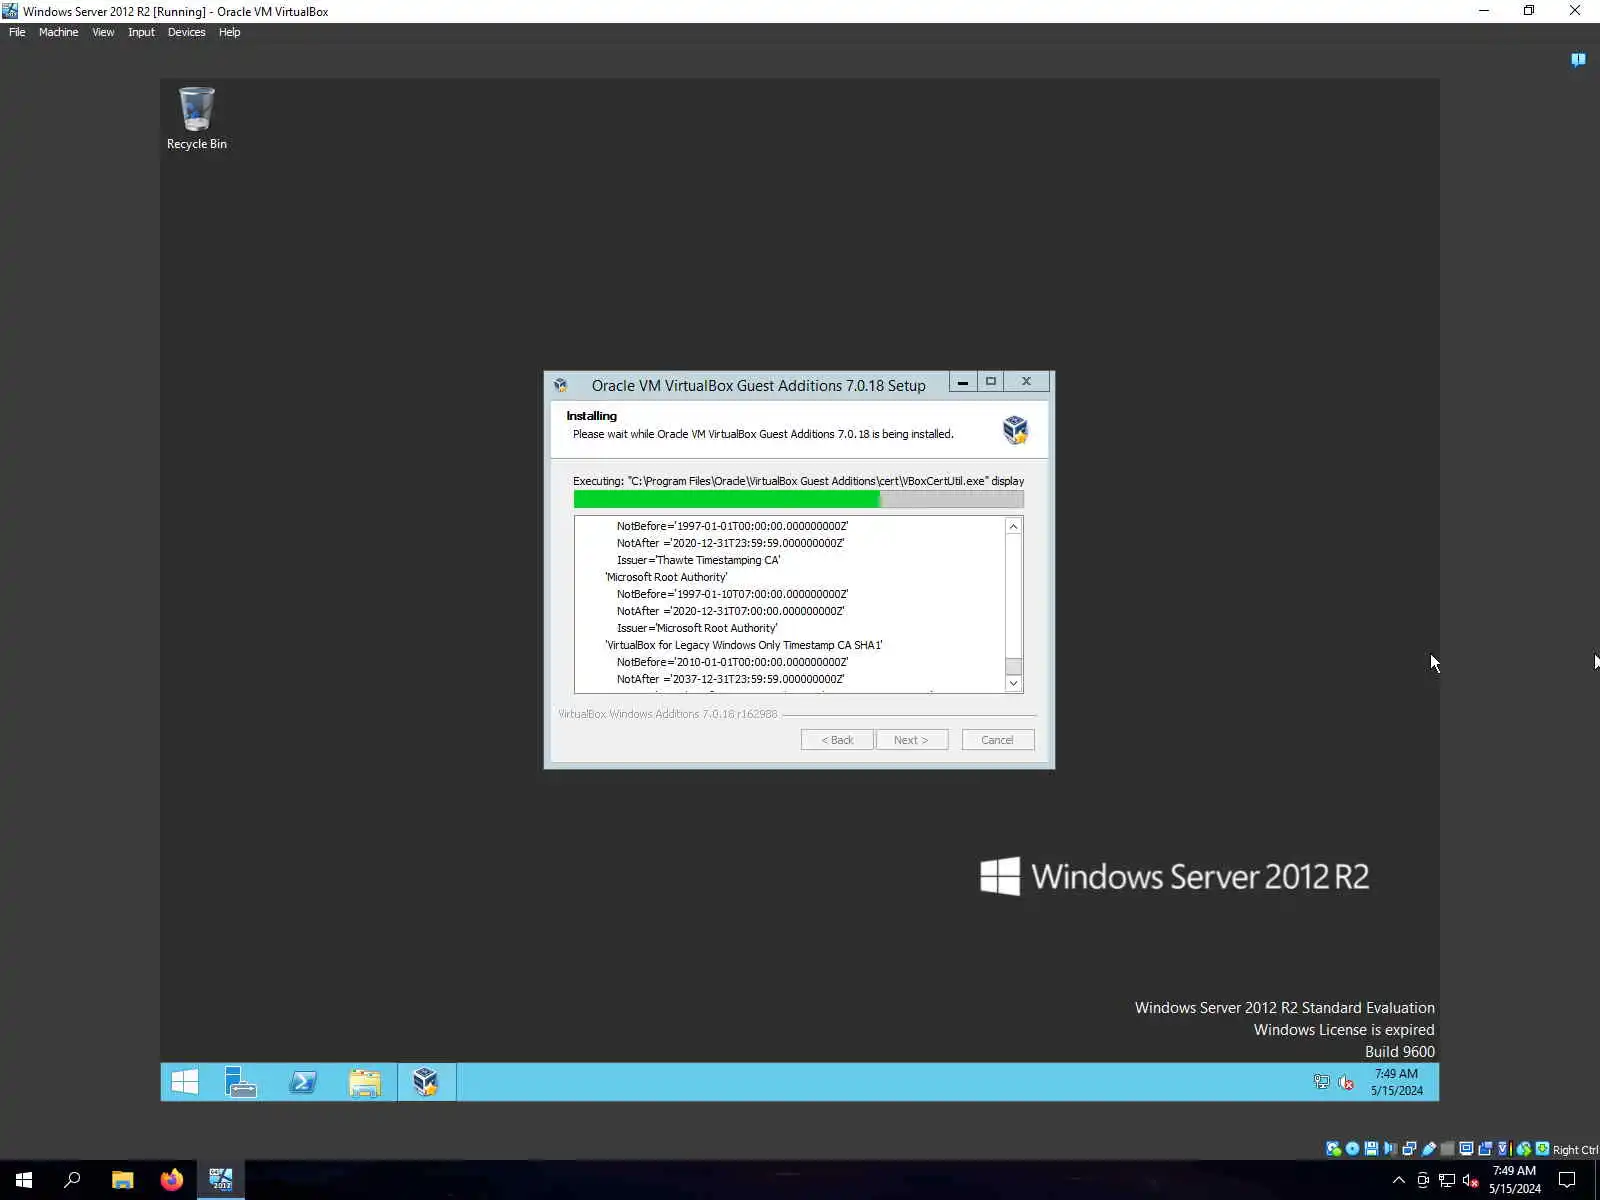Click the install log scrollbar thumb
1600x1200 pixels.
[1013, 666]
